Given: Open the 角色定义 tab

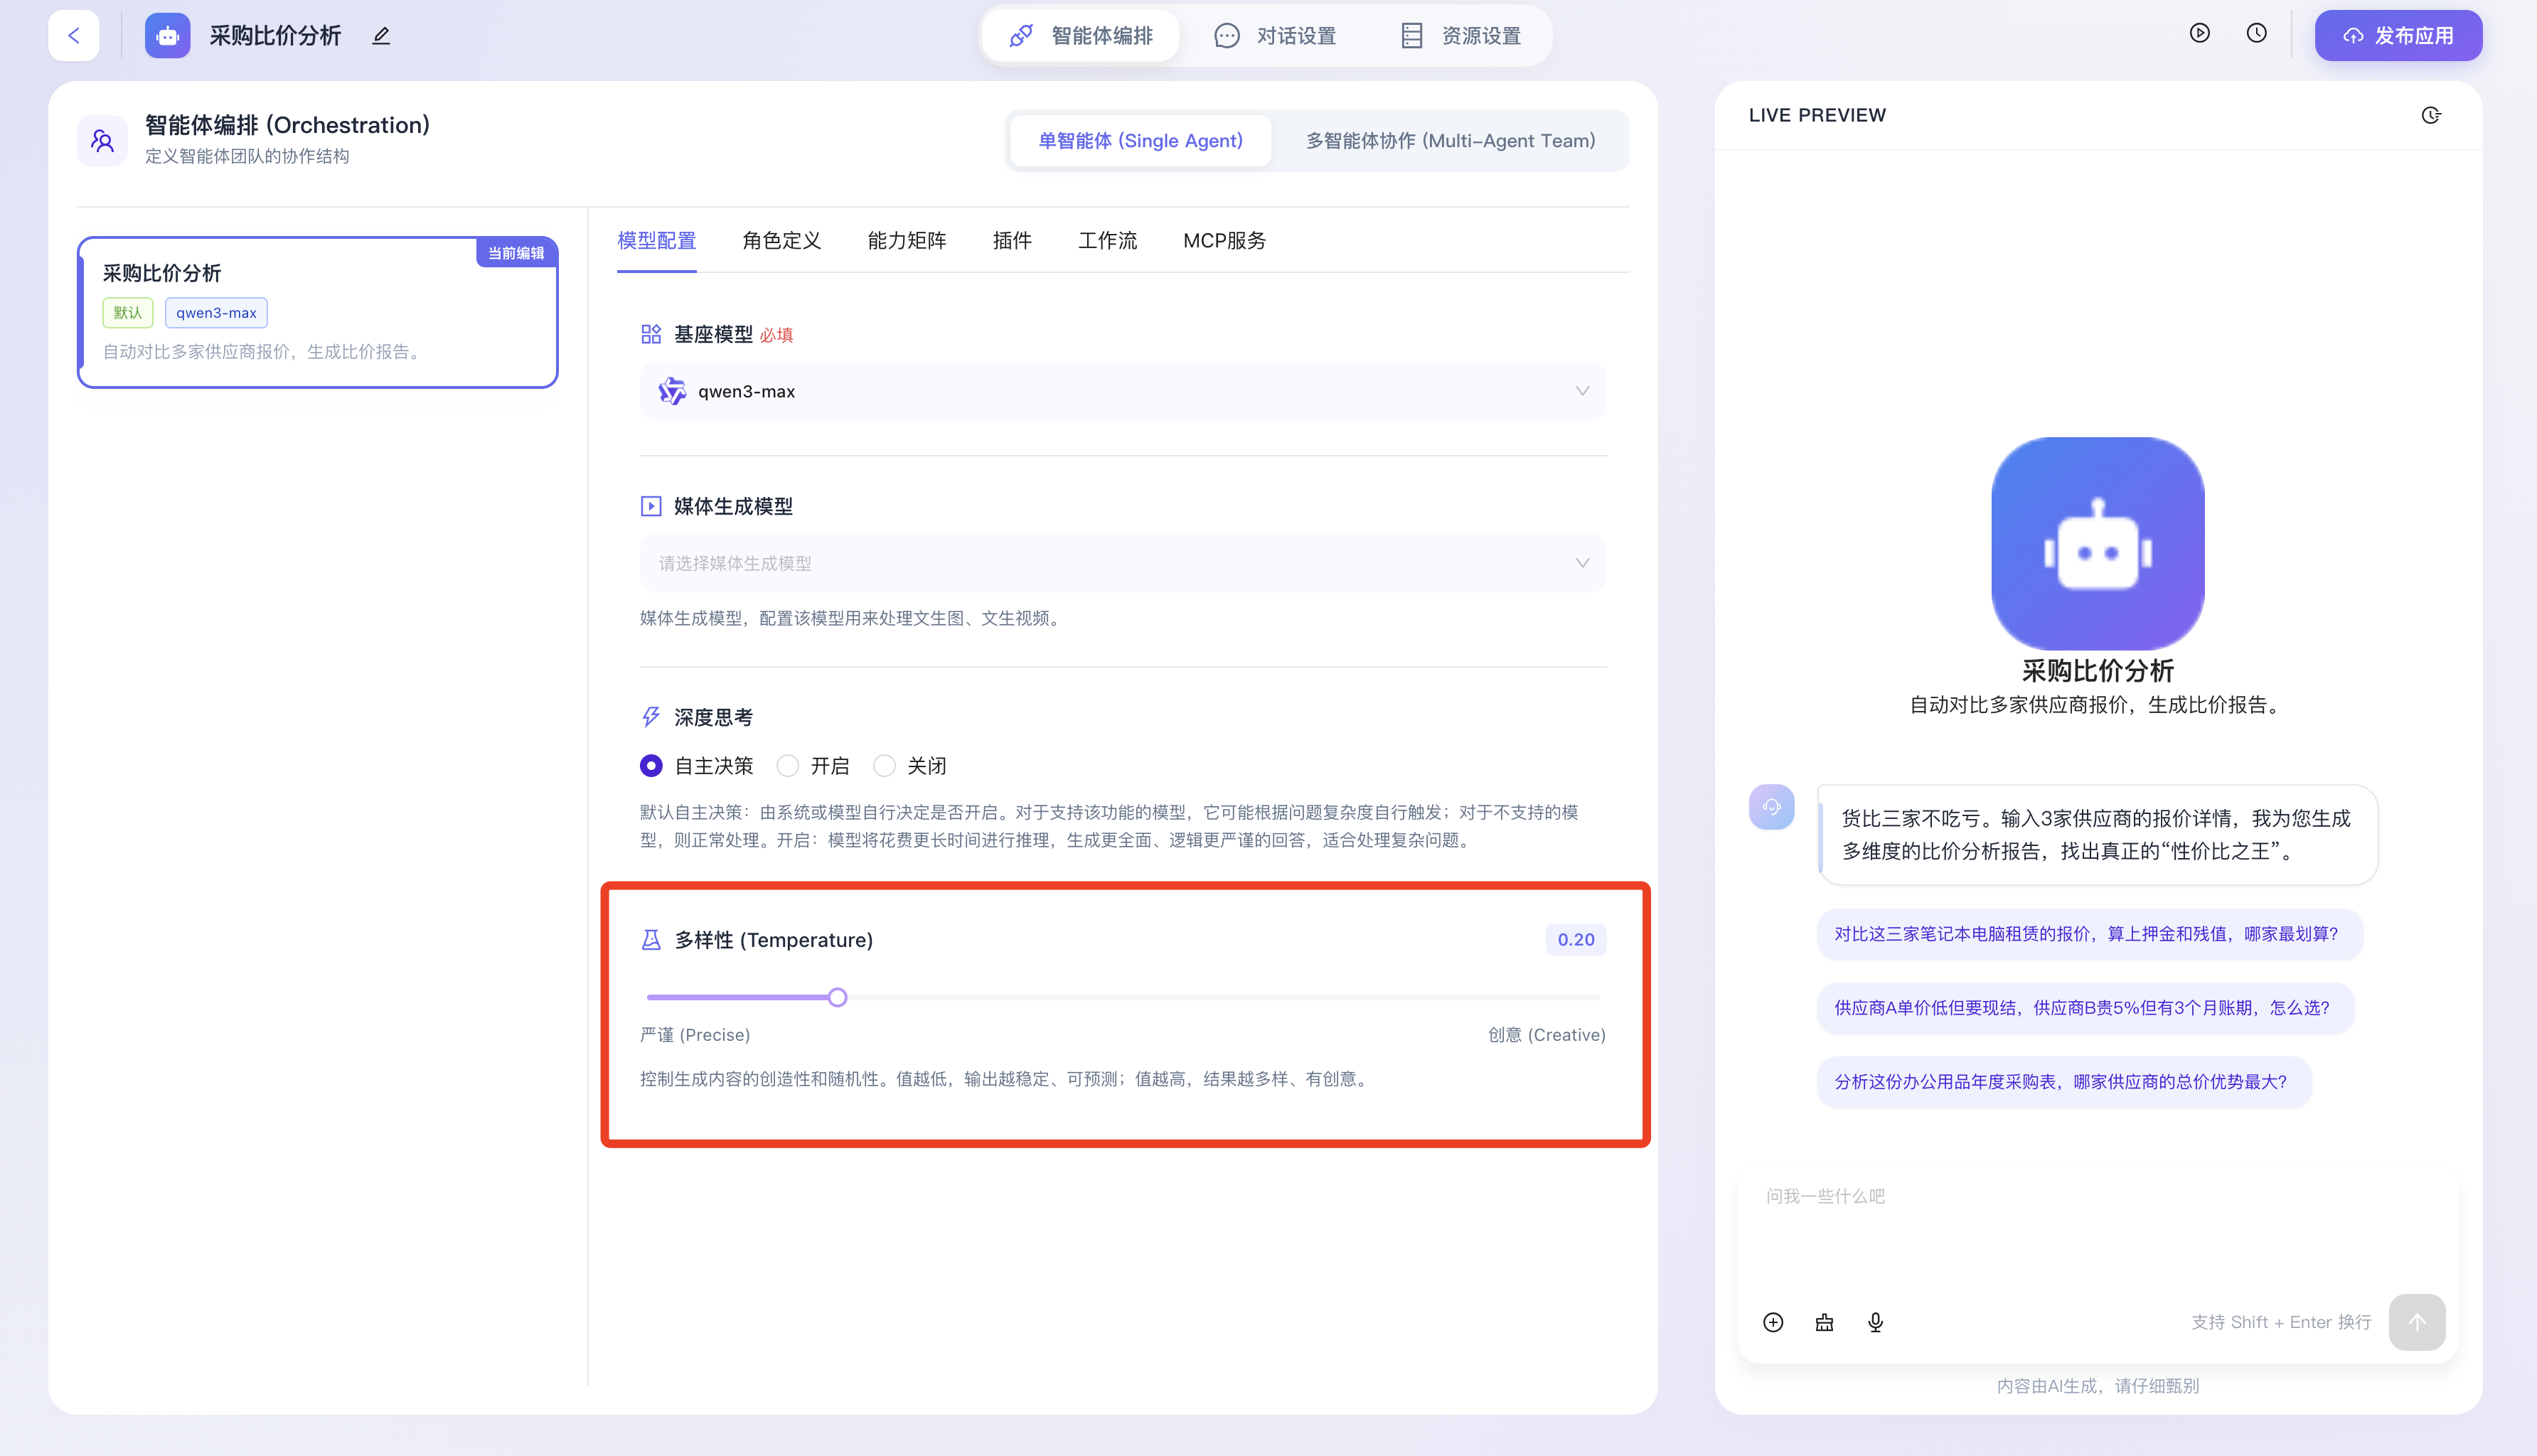Looking at the screenshot, I should pyautogui.click(x=781, y=240).
